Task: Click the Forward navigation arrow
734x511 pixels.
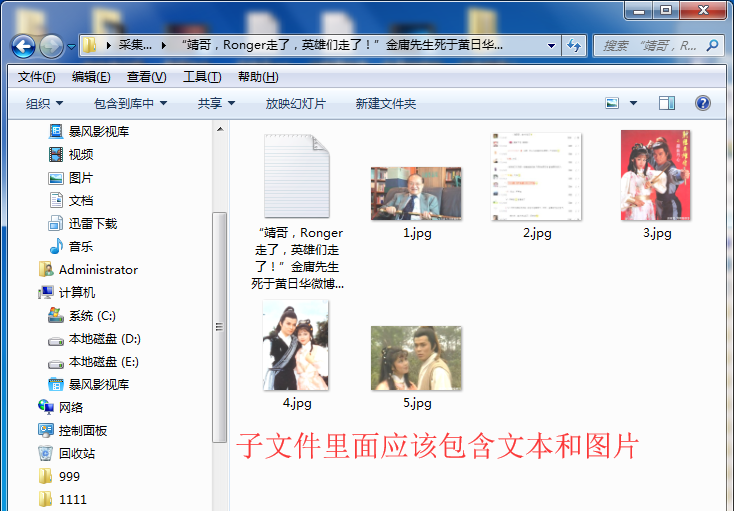Action: click(51, 46)
